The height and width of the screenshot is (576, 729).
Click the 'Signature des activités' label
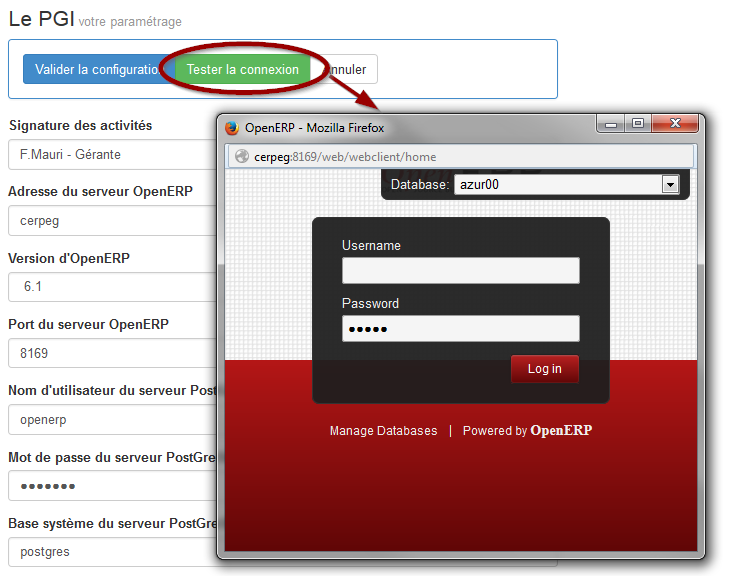[80, 126]
